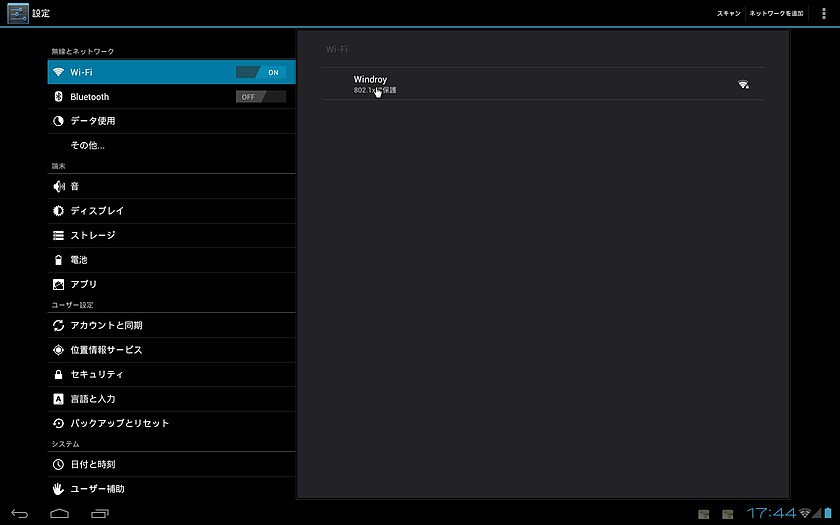This screenshot has width=840, height=525.
Task: Open その他... more network settings
Action: coord(171,145)
